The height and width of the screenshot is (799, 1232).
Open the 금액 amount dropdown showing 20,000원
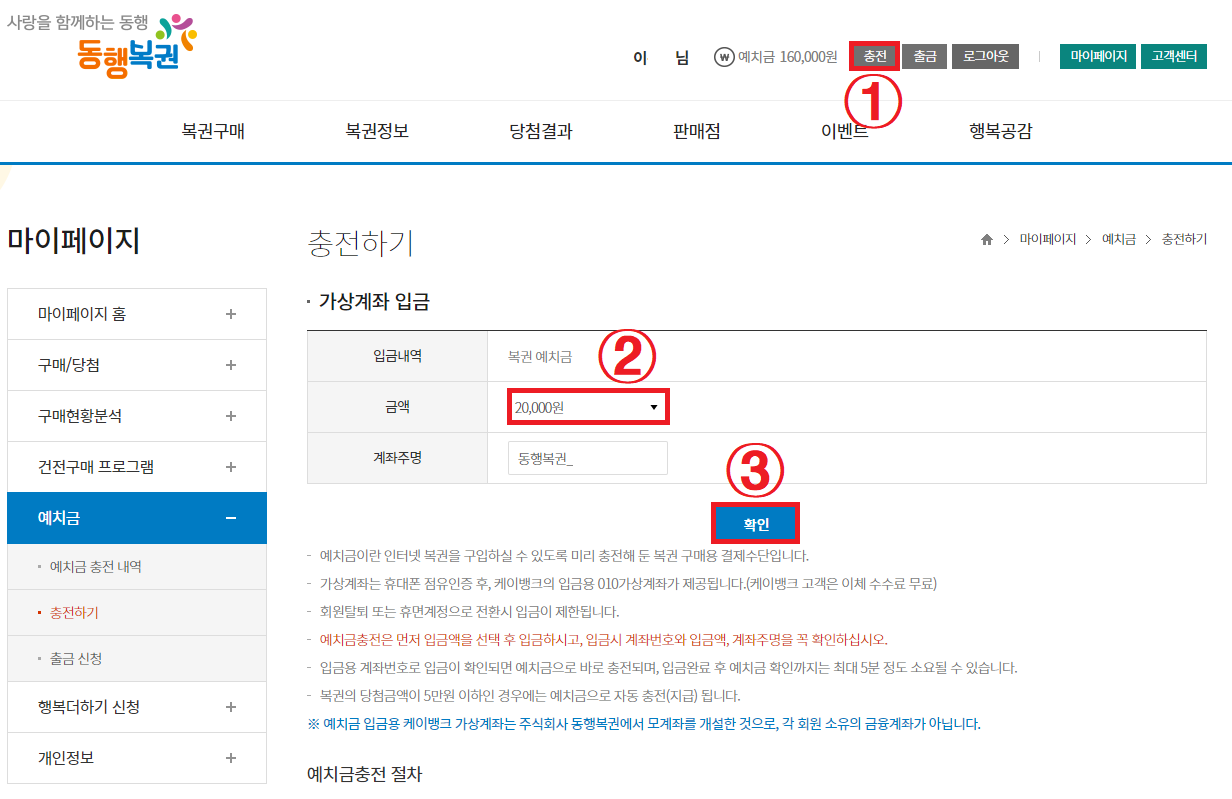pos(587,406)
